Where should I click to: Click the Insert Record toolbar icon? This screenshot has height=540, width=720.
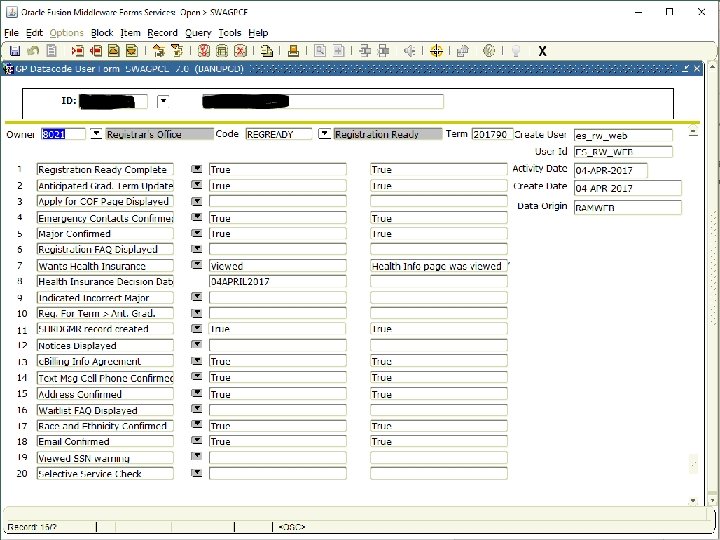[x=78, y=51]
